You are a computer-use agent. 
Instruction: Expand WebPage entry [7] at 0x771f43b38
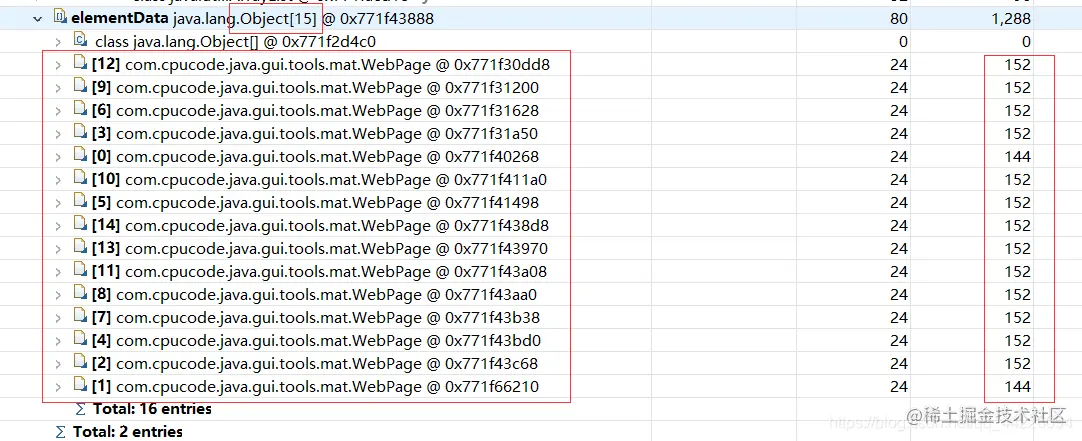click(59, 318)
